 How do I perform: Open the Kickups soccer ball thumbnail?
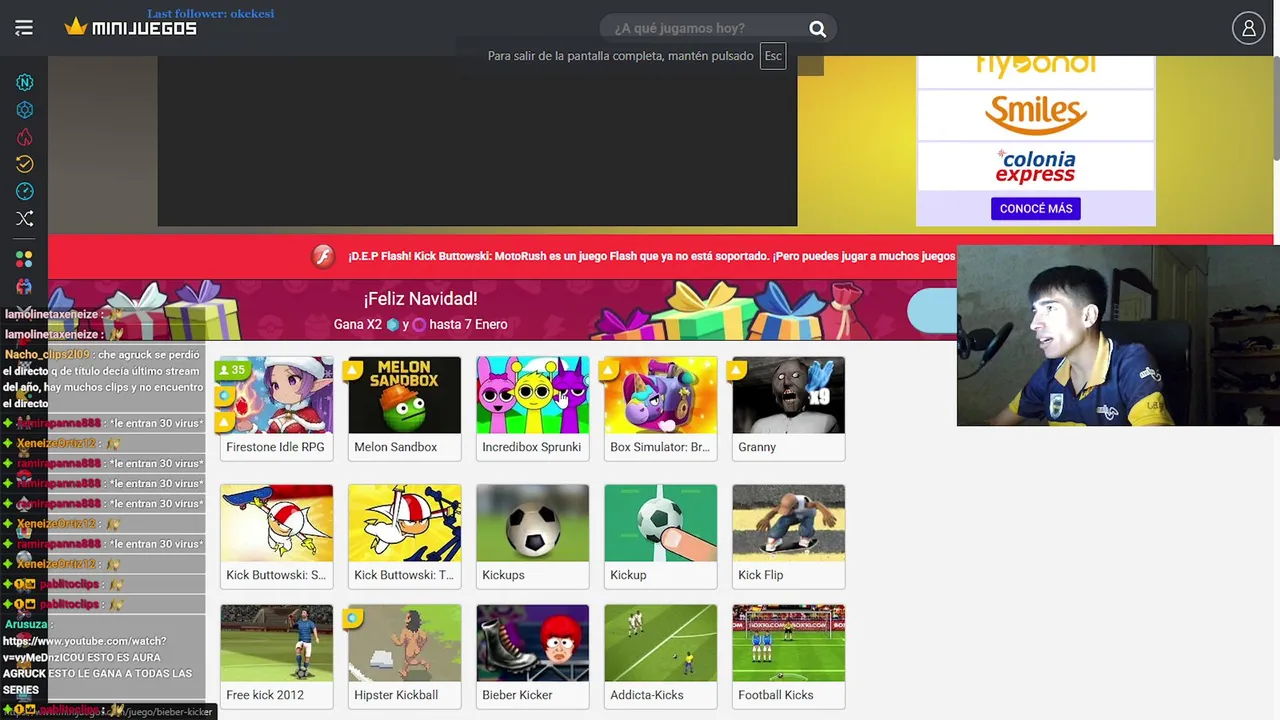(x=533, y=523)
